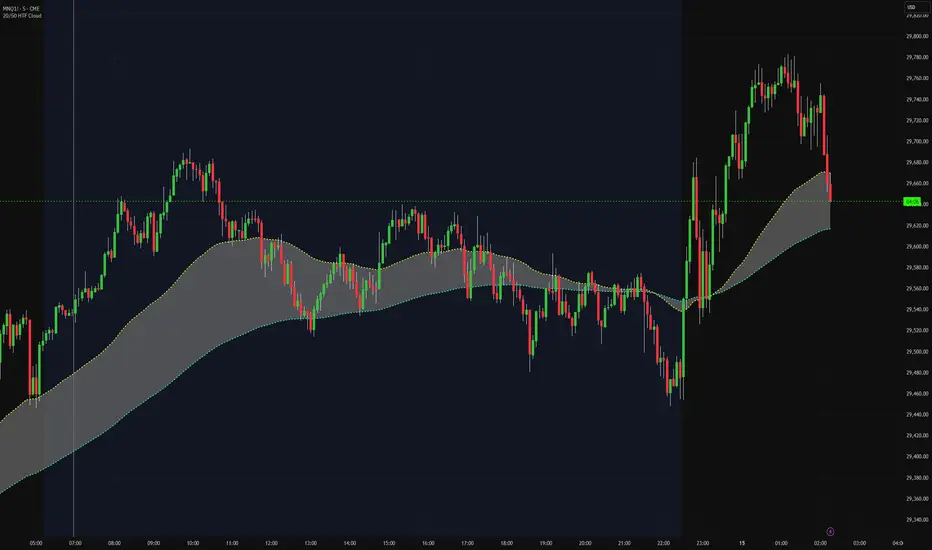The width and height of the screenshot is (932, 550).
Task: Click the 05:00 time axis label
Action: tap(36, 543)
